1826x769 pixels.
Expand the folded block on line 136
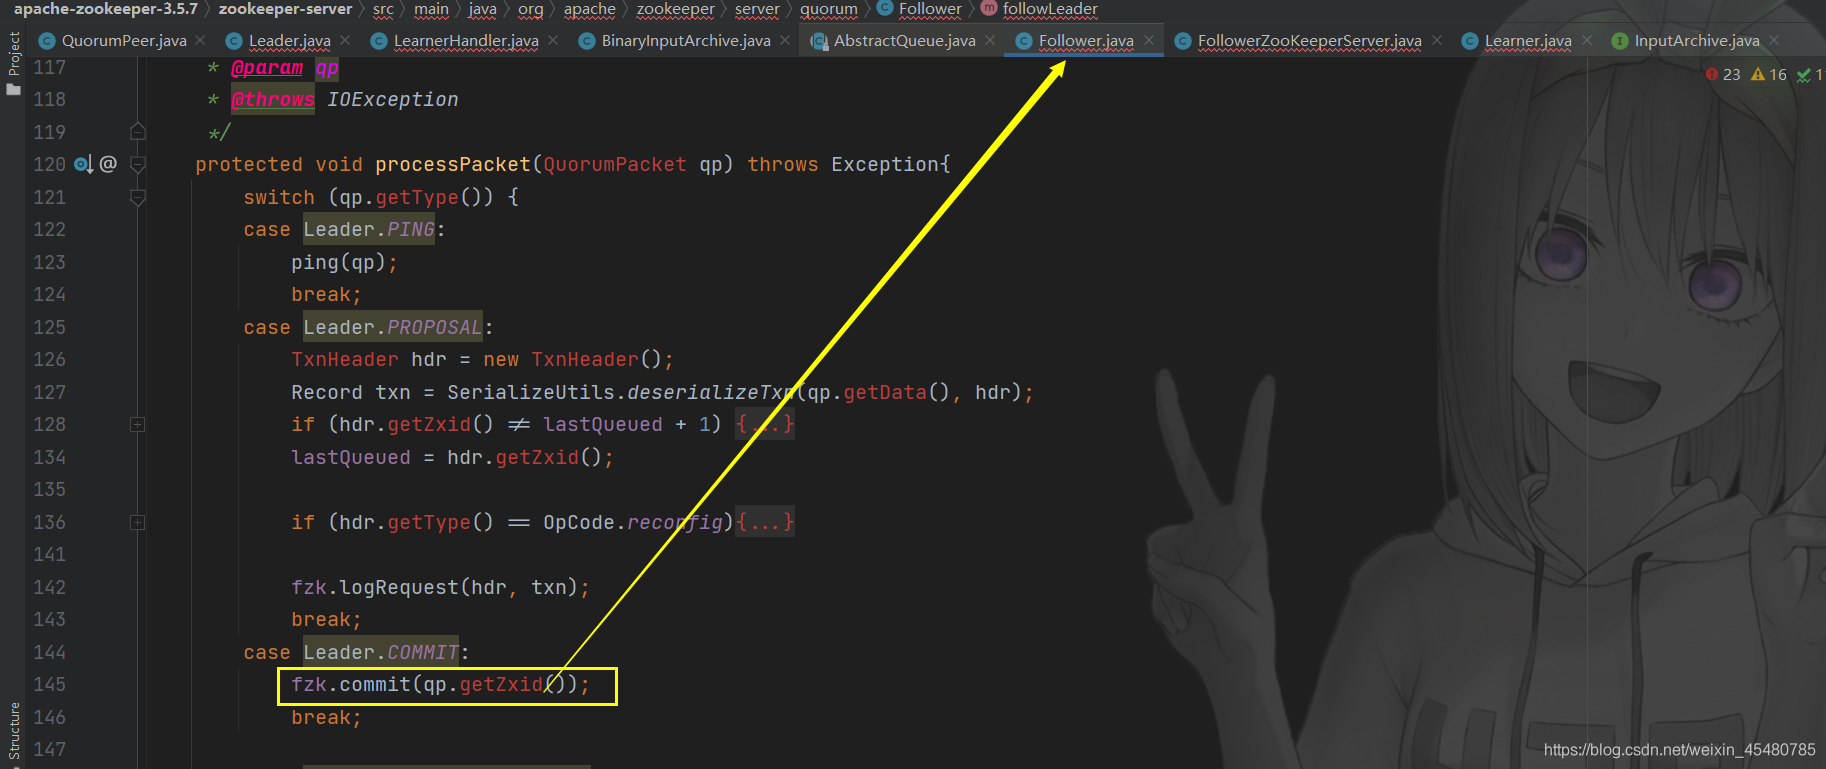(138, 522)
